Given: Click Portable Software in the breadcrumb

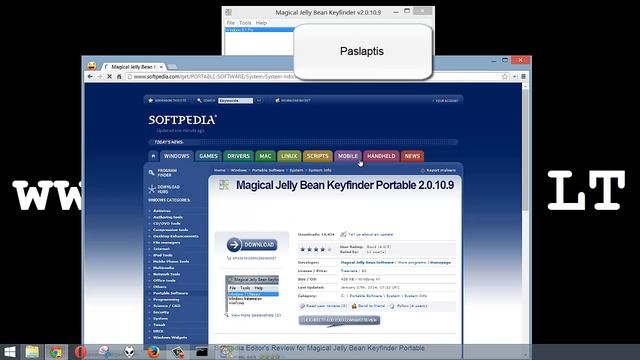Looking at the screenshot, I should point(268,170).
